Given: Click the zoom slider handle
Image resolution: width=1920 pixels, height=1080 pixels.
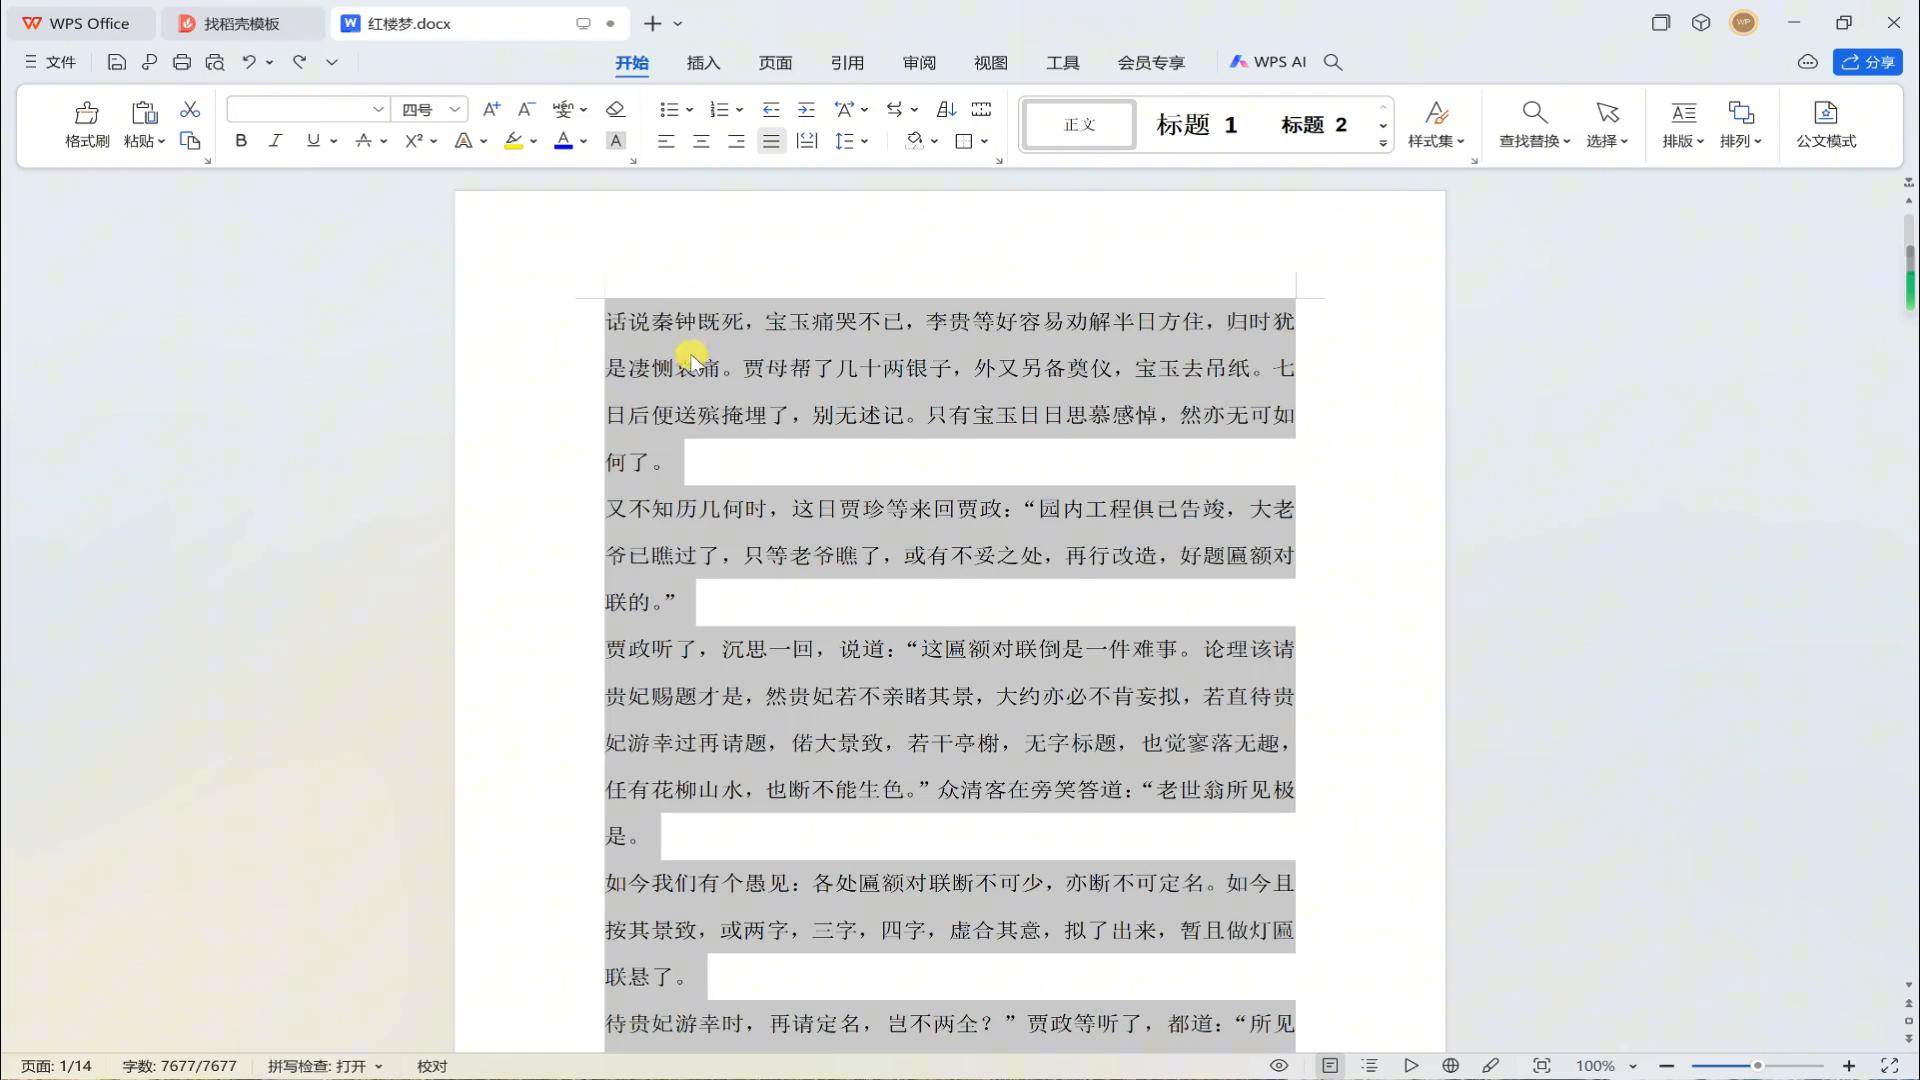Looking at the screenshot, I should [1757, 1066].
